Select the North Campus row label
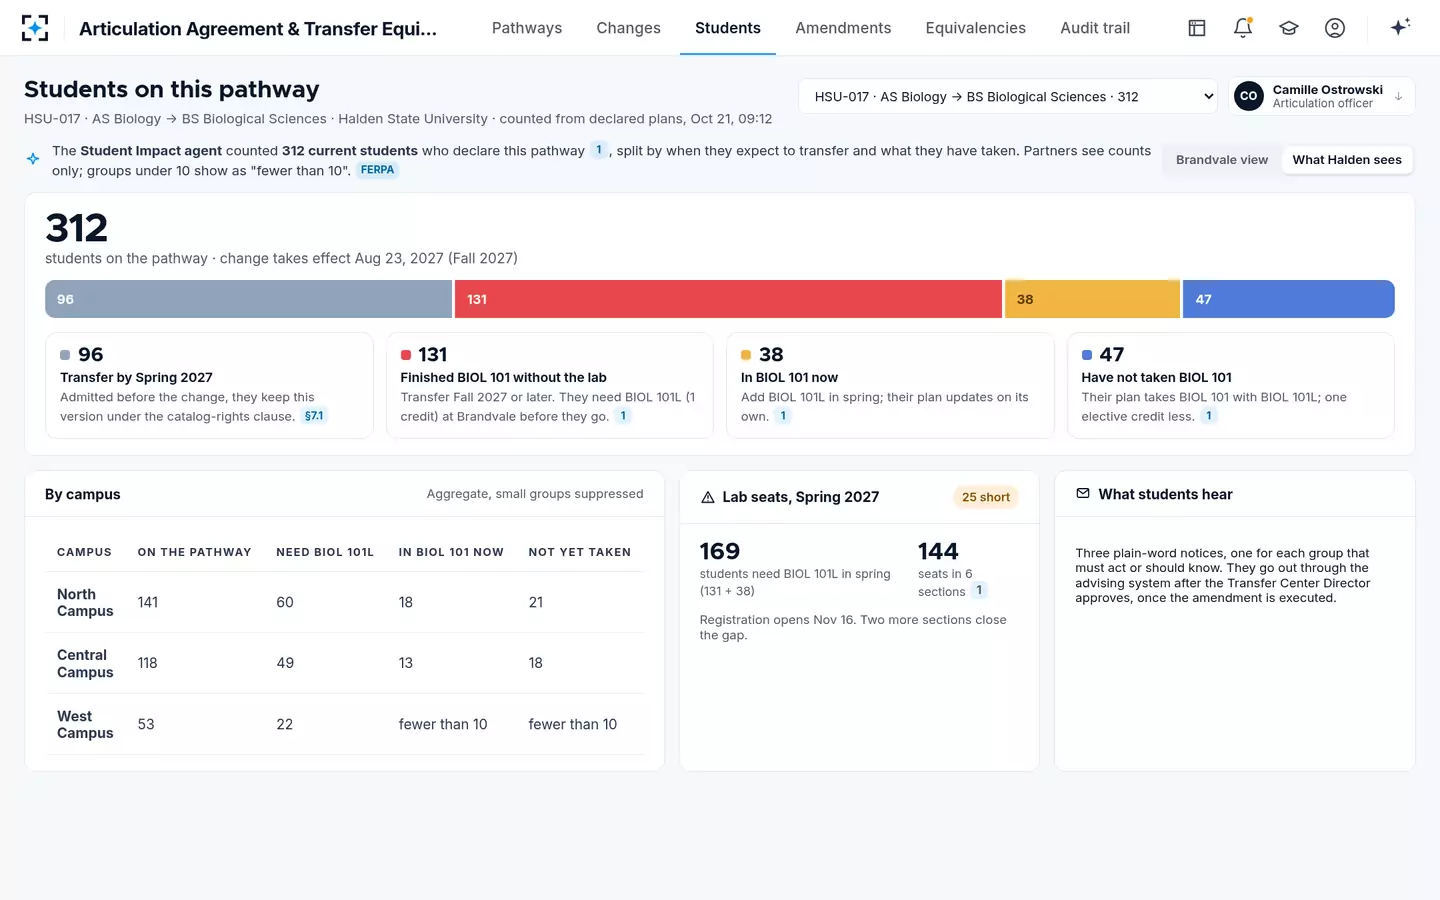The height and width of the screenshot is (900, 1440). (85, 602)
